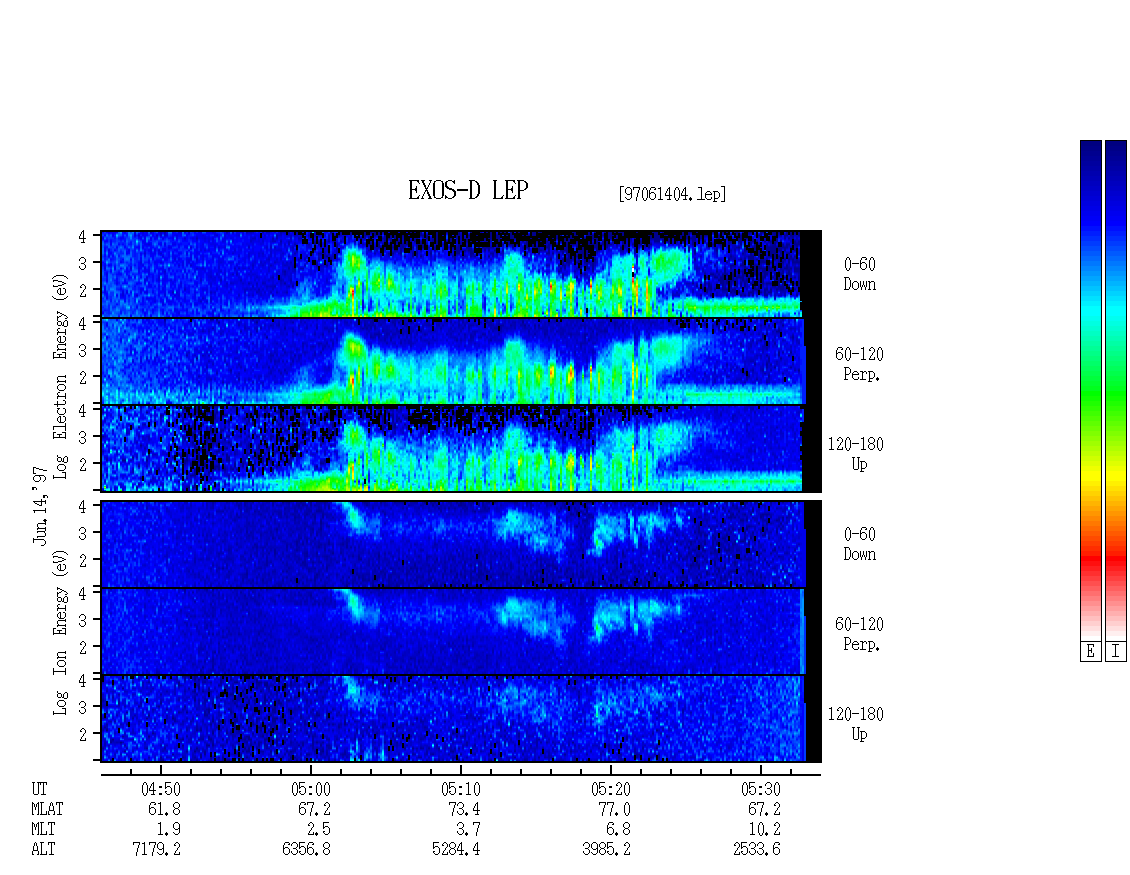Viewport: 1130px width, 875px height.
Task: Click the MLT value "3.7"
Action: coord(468,830)
